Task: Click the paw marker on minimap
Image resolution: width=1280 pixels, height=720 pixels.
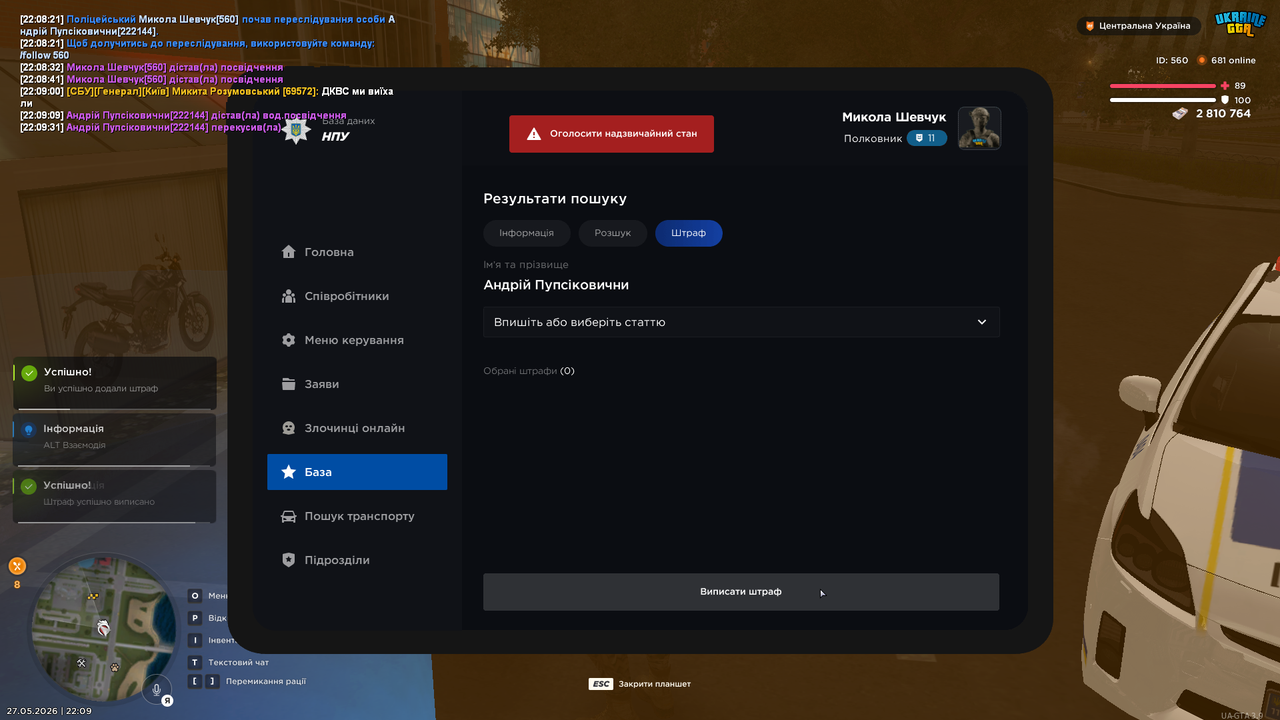Action: coord(115,667)
